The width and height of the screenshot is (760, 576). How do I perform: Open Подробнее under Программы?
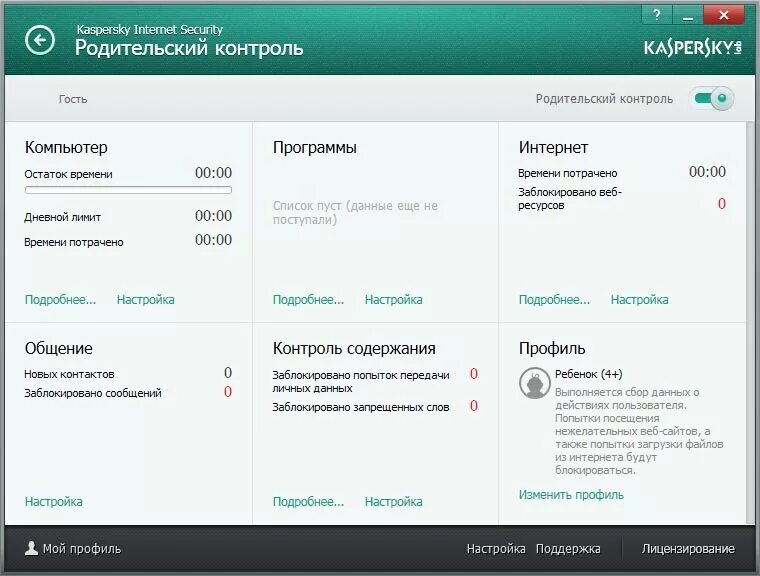(x=308, y=300)
